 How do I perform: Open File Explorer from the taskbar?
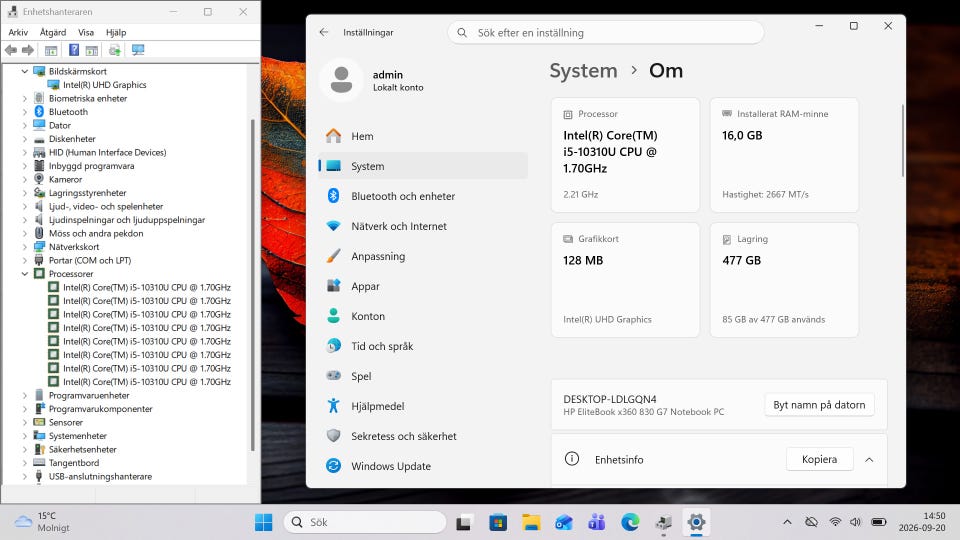tap(531, 522)
